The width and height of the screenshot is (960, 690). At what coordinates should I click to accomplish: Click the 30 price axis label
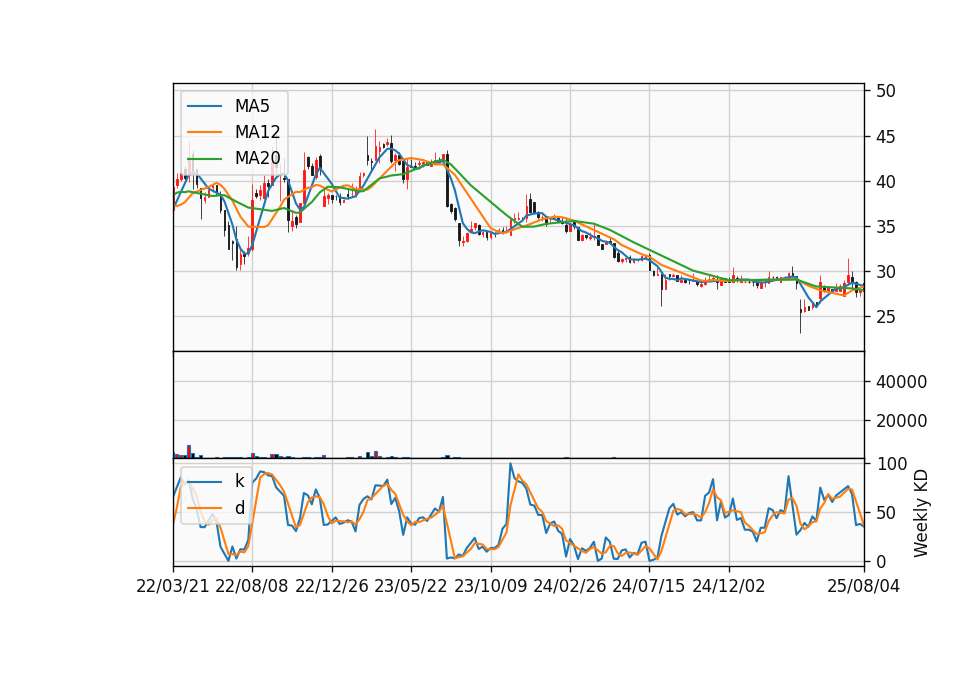click(885, 272)
